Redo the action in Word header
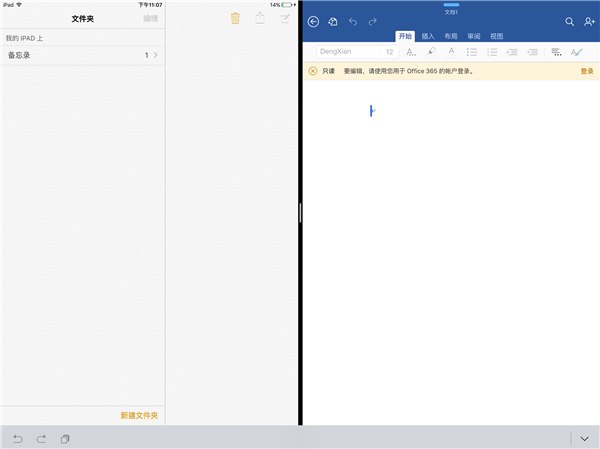This screenshot has width=600, height=449. (x=372, y=22)
